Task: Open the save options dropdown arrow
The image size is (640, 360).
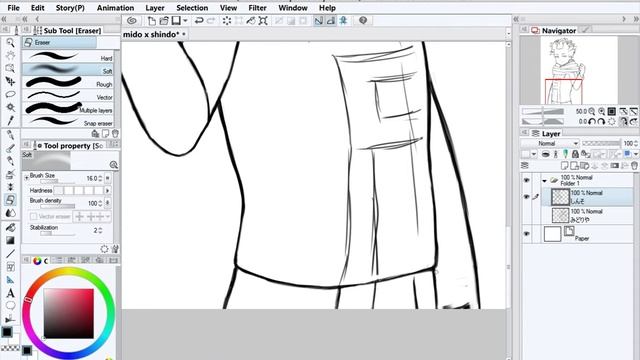Action: 185,20
